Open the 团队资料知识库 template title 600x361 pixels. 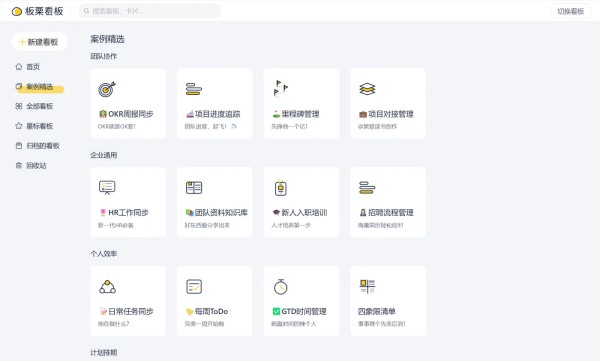[217, 213]
